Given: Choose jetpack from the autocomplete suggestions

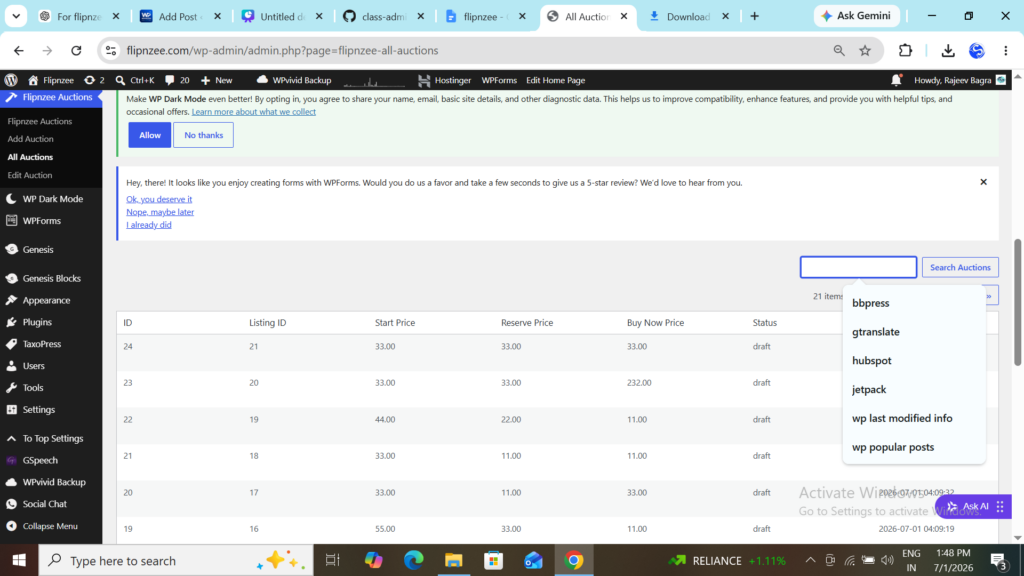Looking at the screenshot, I should pyautogui.click(x=914, y=389).
